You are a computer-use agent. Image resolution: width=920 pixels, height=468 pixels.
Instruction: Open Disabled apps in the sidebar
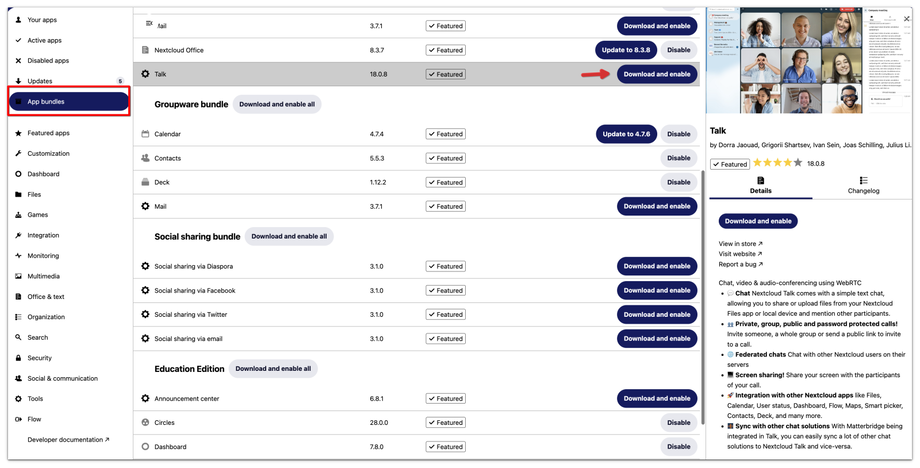(48, 60)
